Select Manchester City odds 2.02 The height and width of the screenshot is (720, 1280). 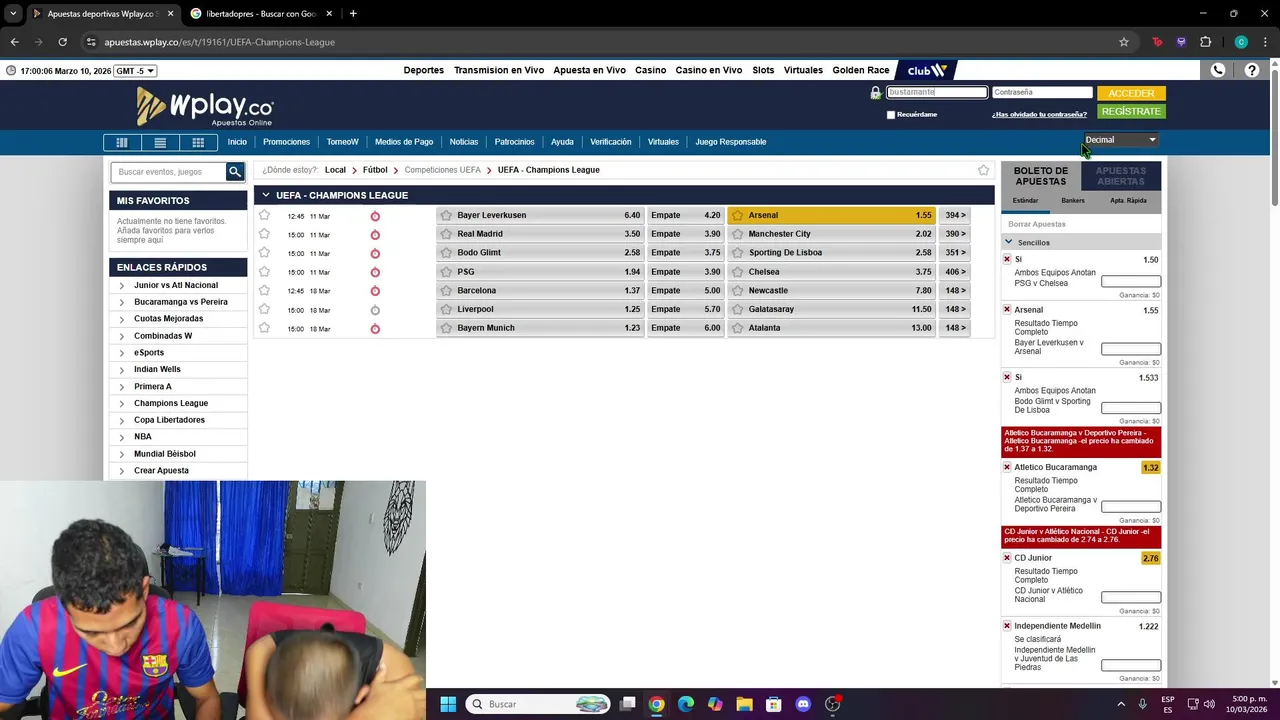pos(831,234)
